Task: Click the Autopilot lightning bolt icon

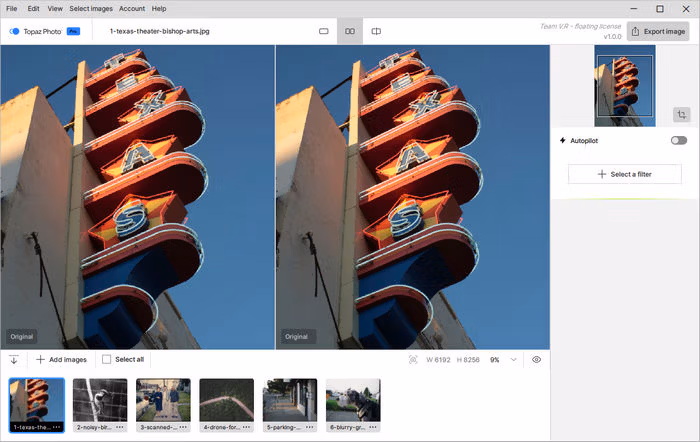Action: [x=562, y=141]
